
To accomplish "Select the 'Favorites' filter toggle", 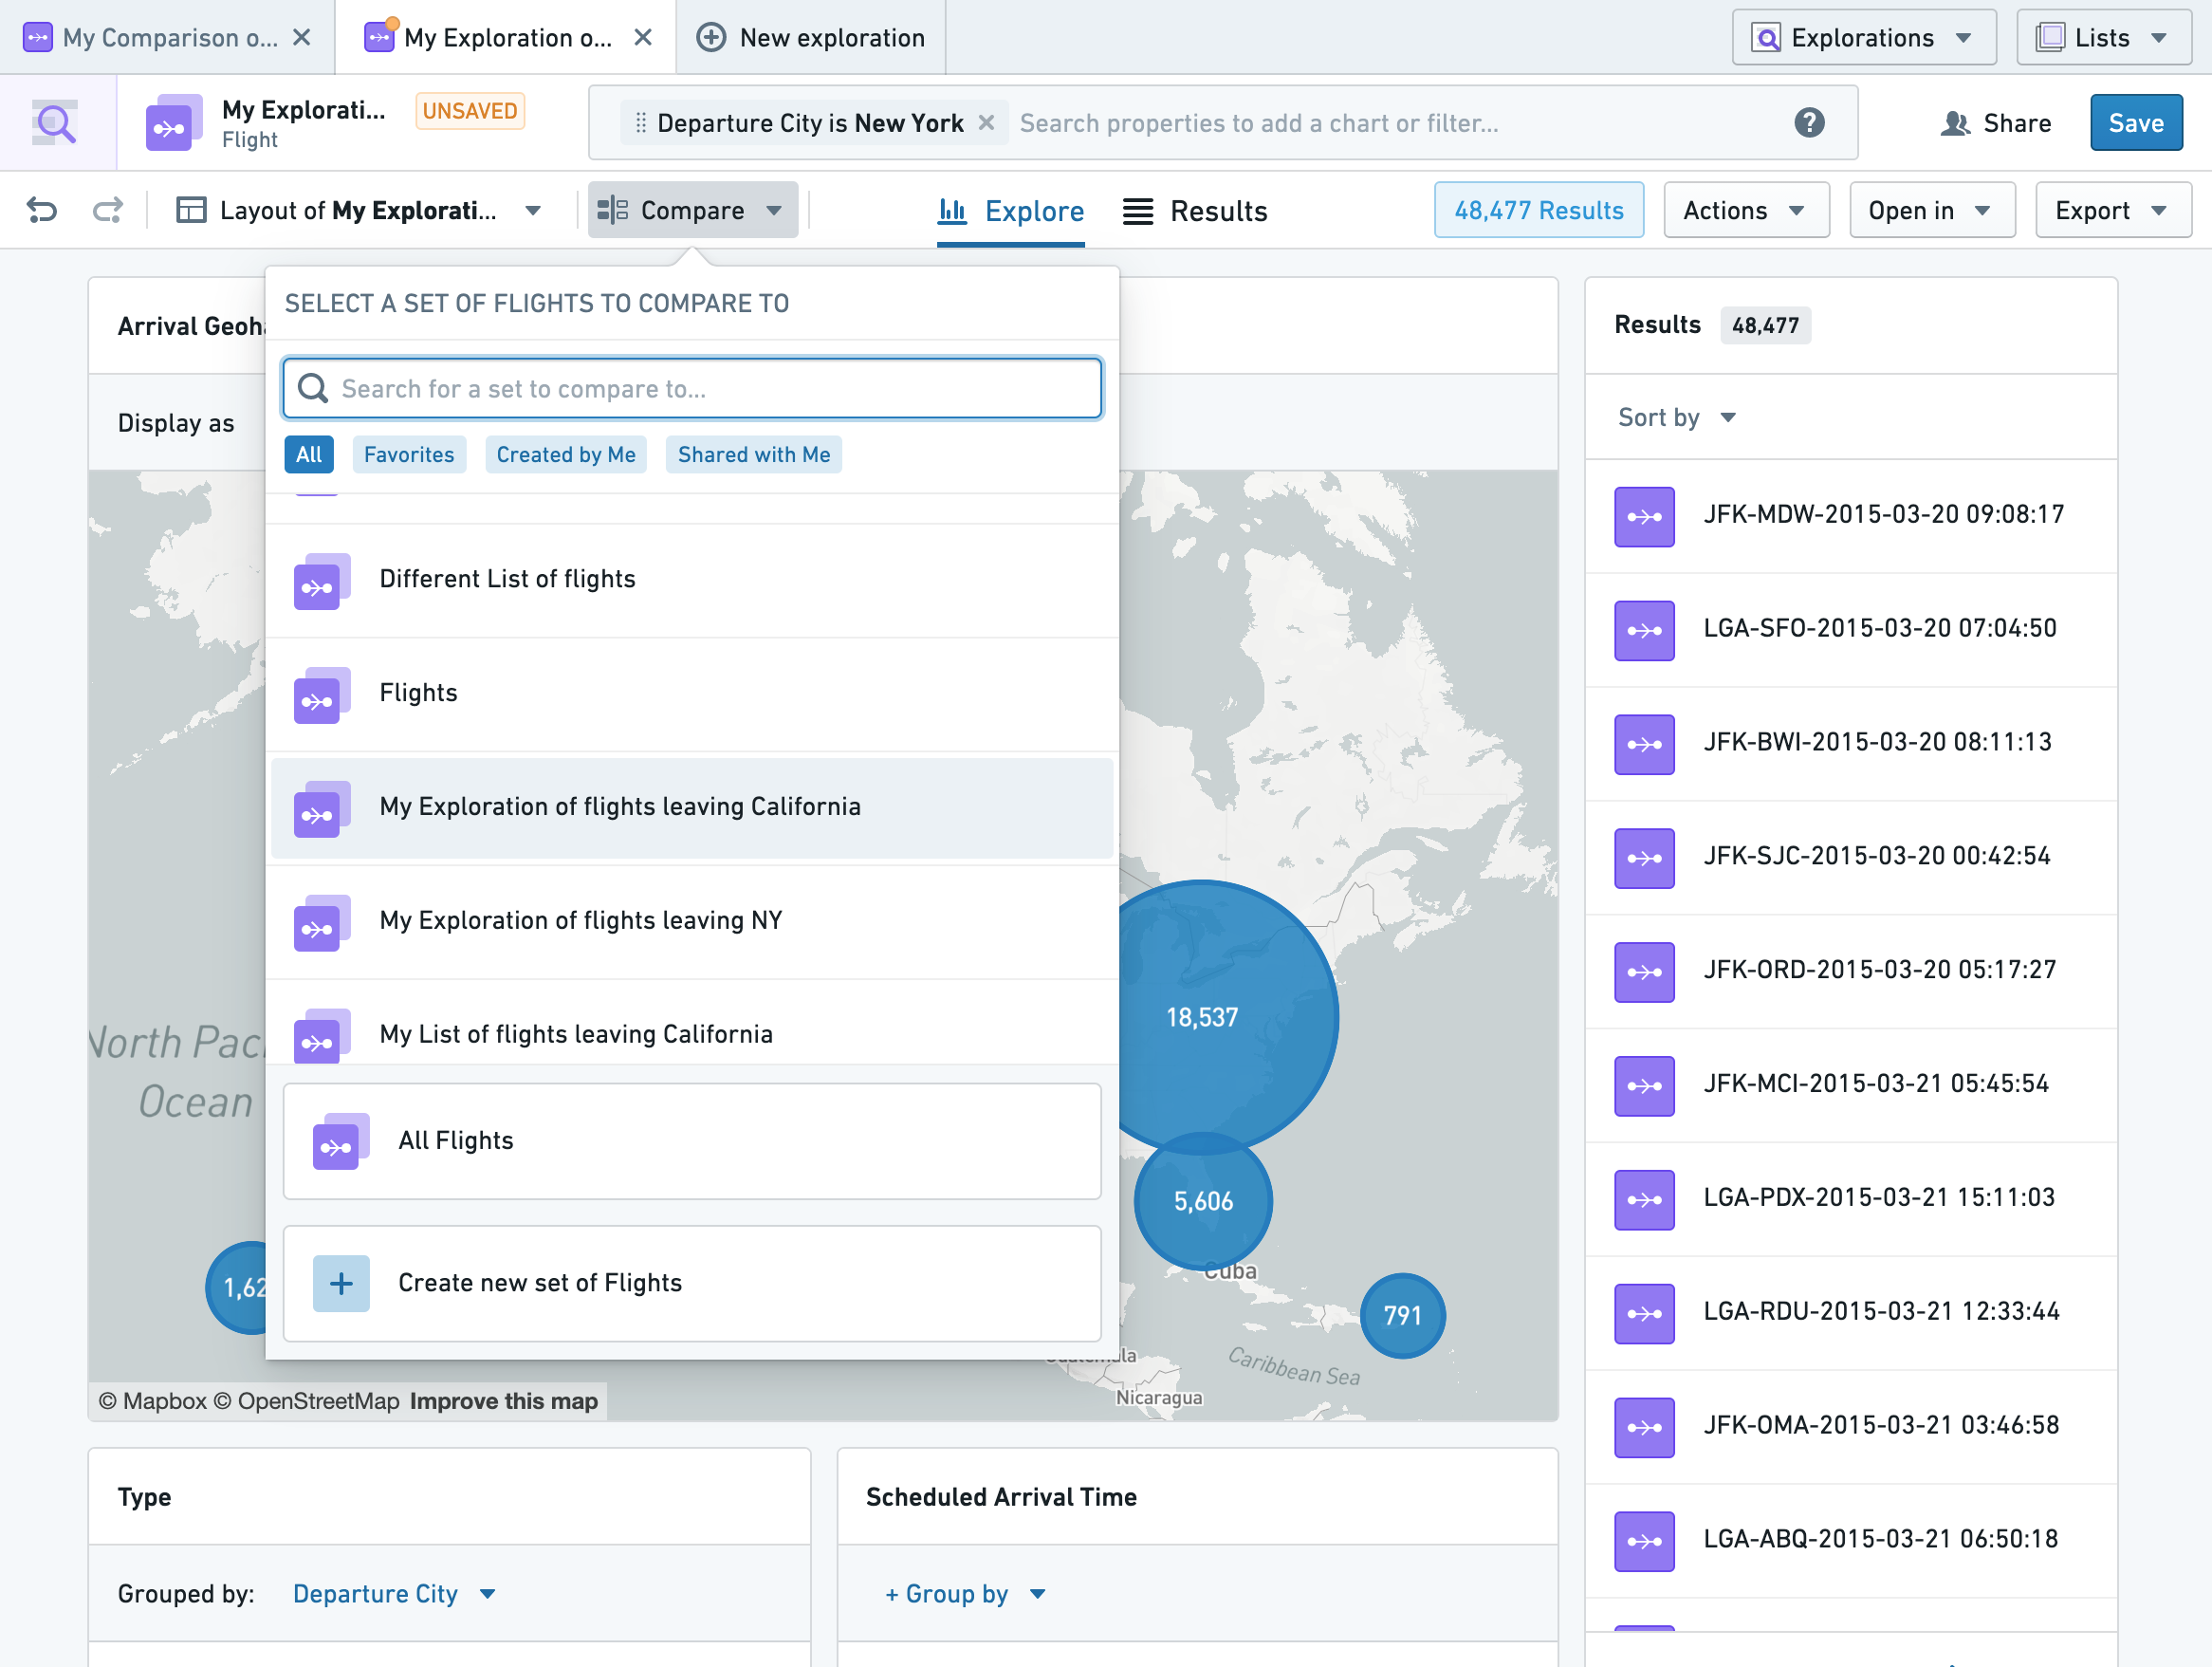I will (406, 455).
